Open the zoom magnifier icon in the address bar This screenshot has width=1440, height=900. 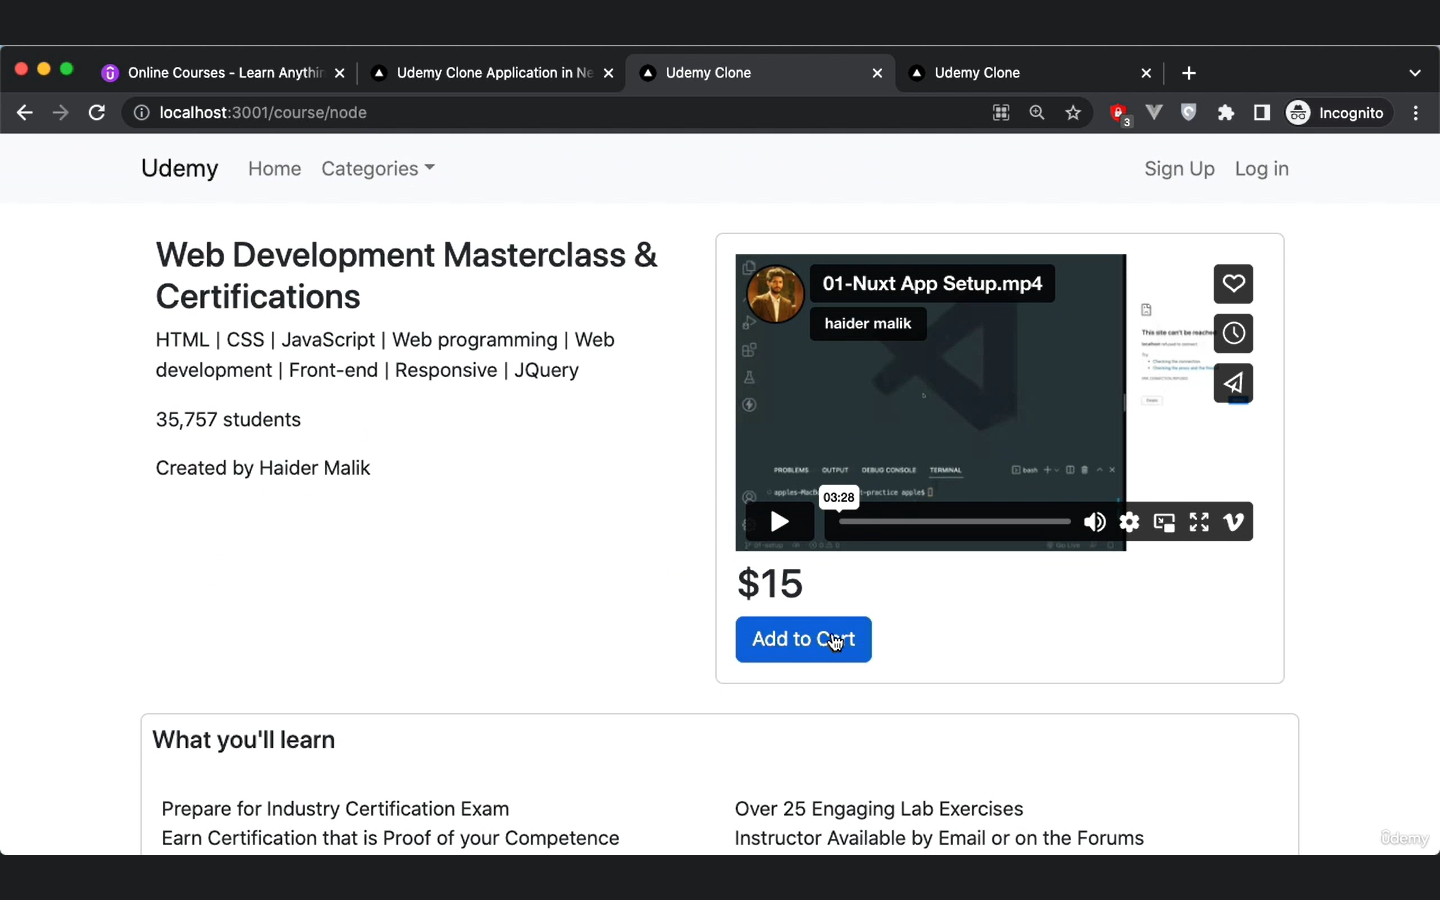[1037, 113]
